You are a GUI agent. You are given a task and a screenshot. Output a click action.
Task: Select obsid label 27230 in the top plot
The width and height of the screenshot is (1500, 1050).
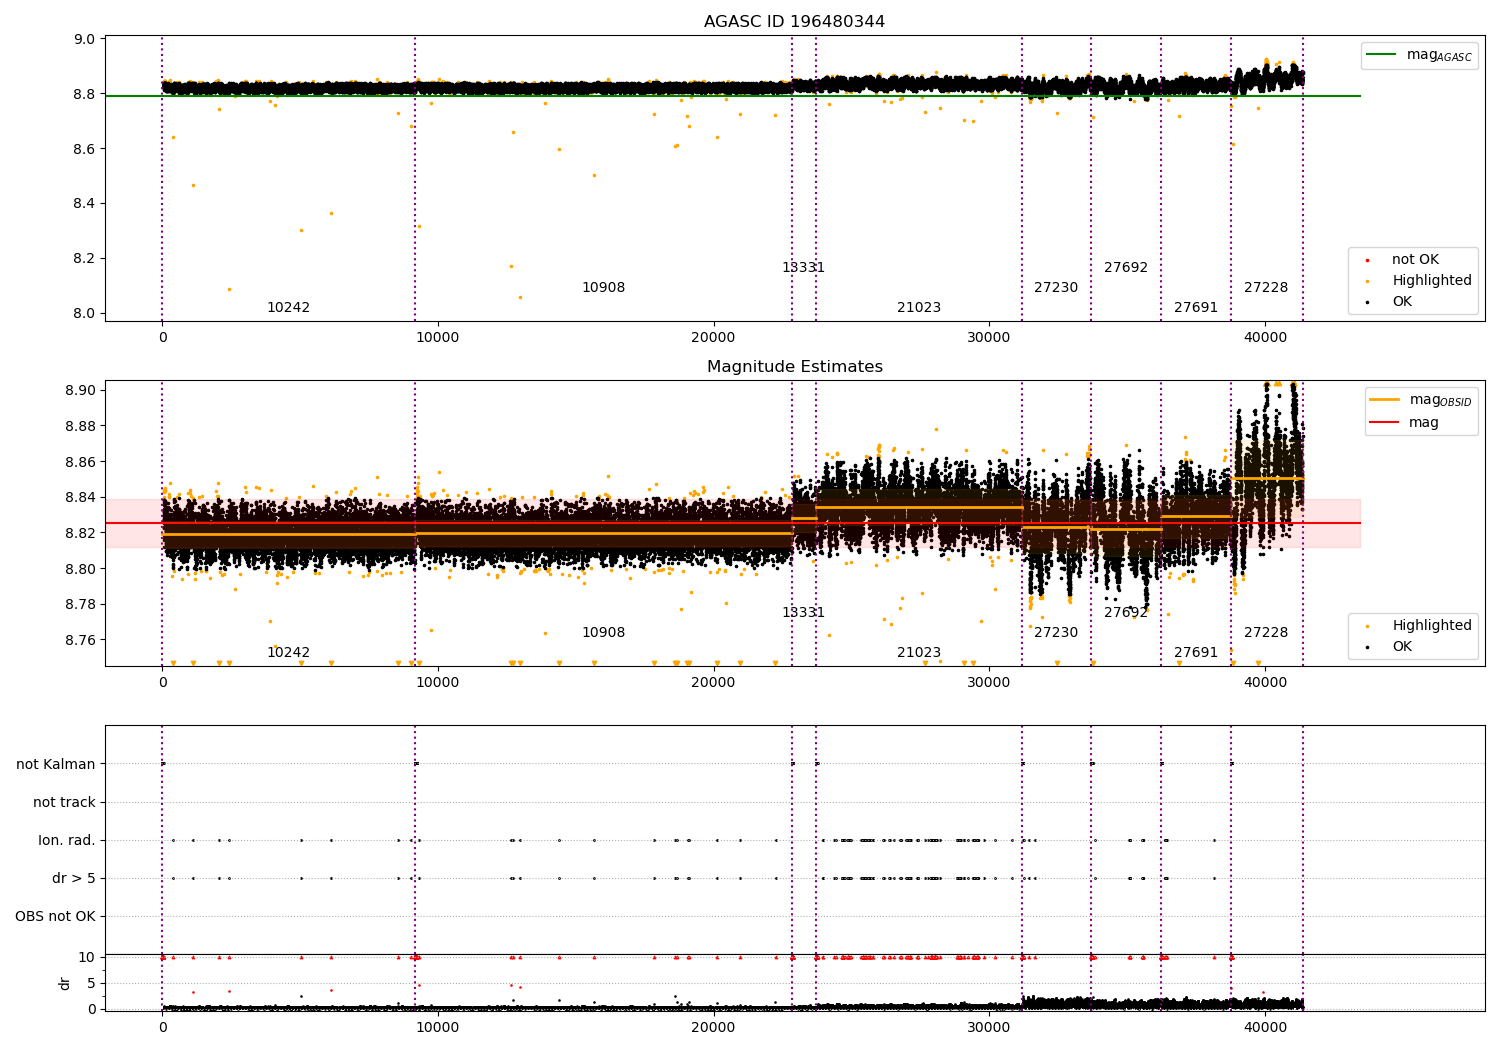[x=1056, y=288]
